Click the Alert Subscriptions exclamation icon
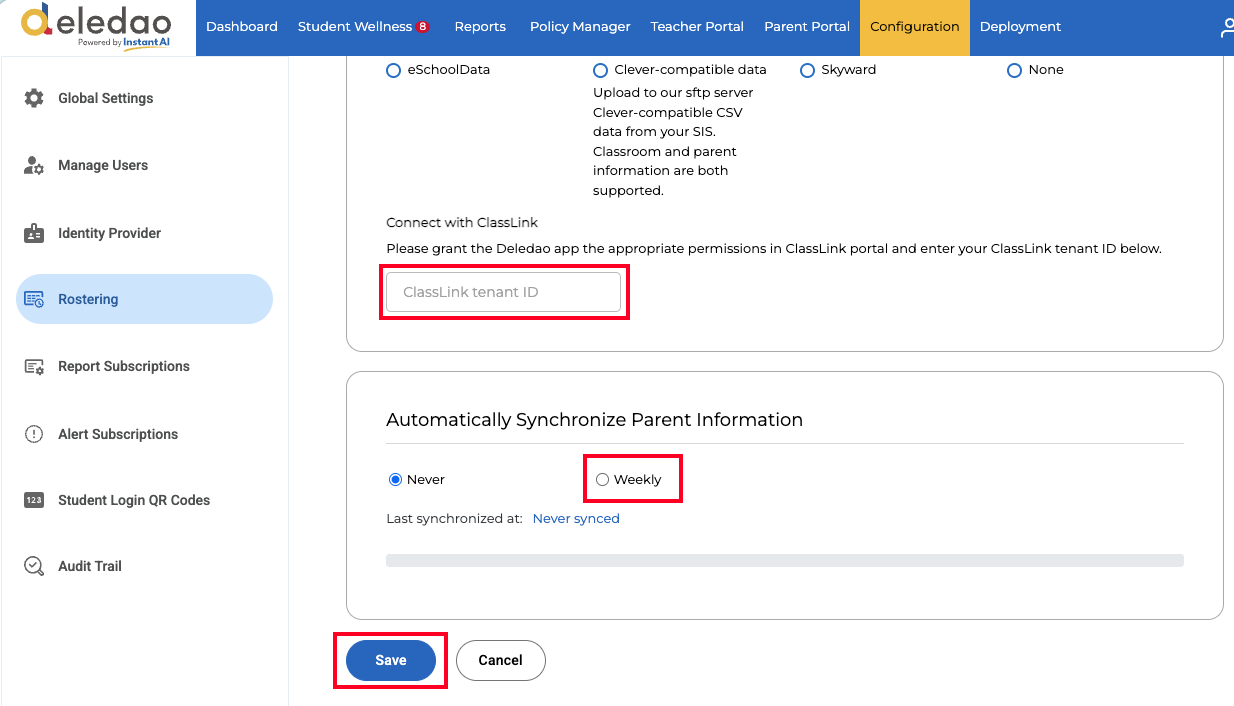Viewport: 1234px width, 706px height. [34, 434]
